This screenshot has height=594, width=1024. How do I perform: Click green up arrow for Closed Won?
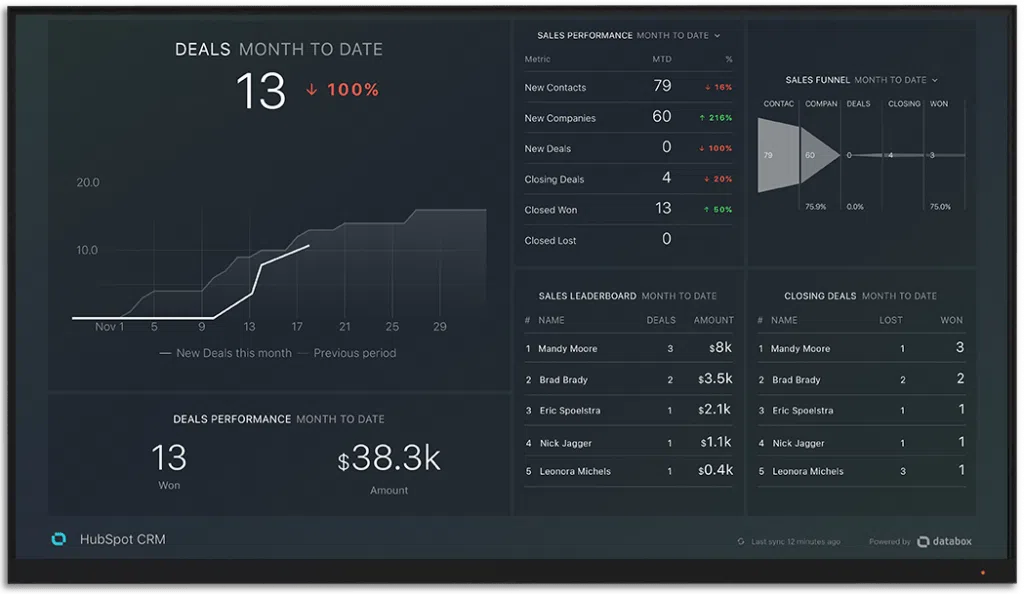point(708,210)
